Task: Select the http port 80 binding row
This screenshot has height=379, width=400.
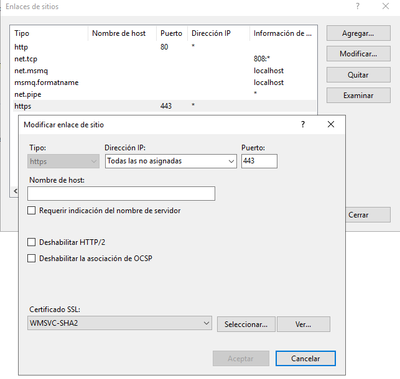Action: click(164, 47)
